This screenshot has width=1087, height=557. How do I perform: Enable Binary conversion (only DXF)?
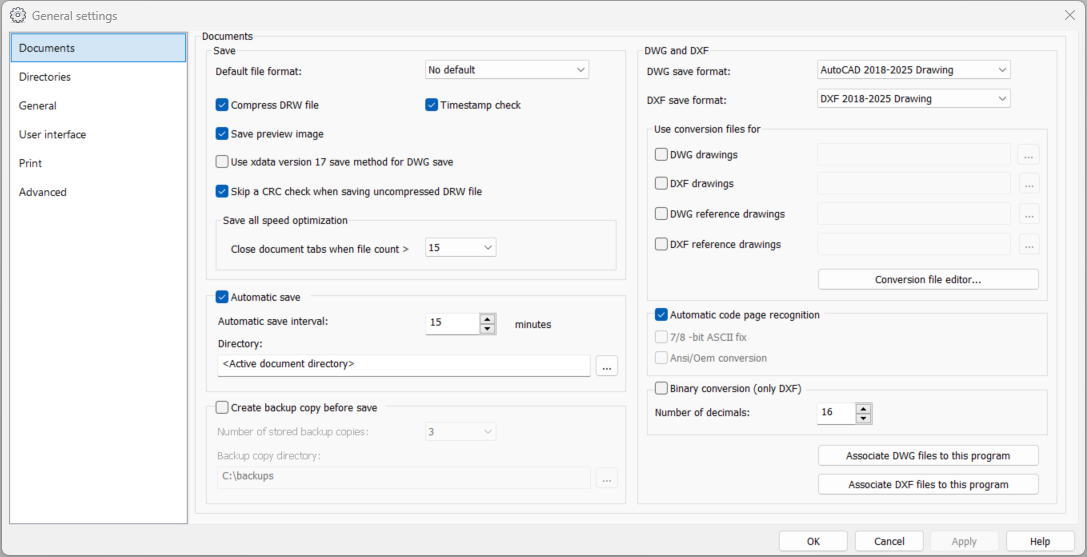click(661, 389)
